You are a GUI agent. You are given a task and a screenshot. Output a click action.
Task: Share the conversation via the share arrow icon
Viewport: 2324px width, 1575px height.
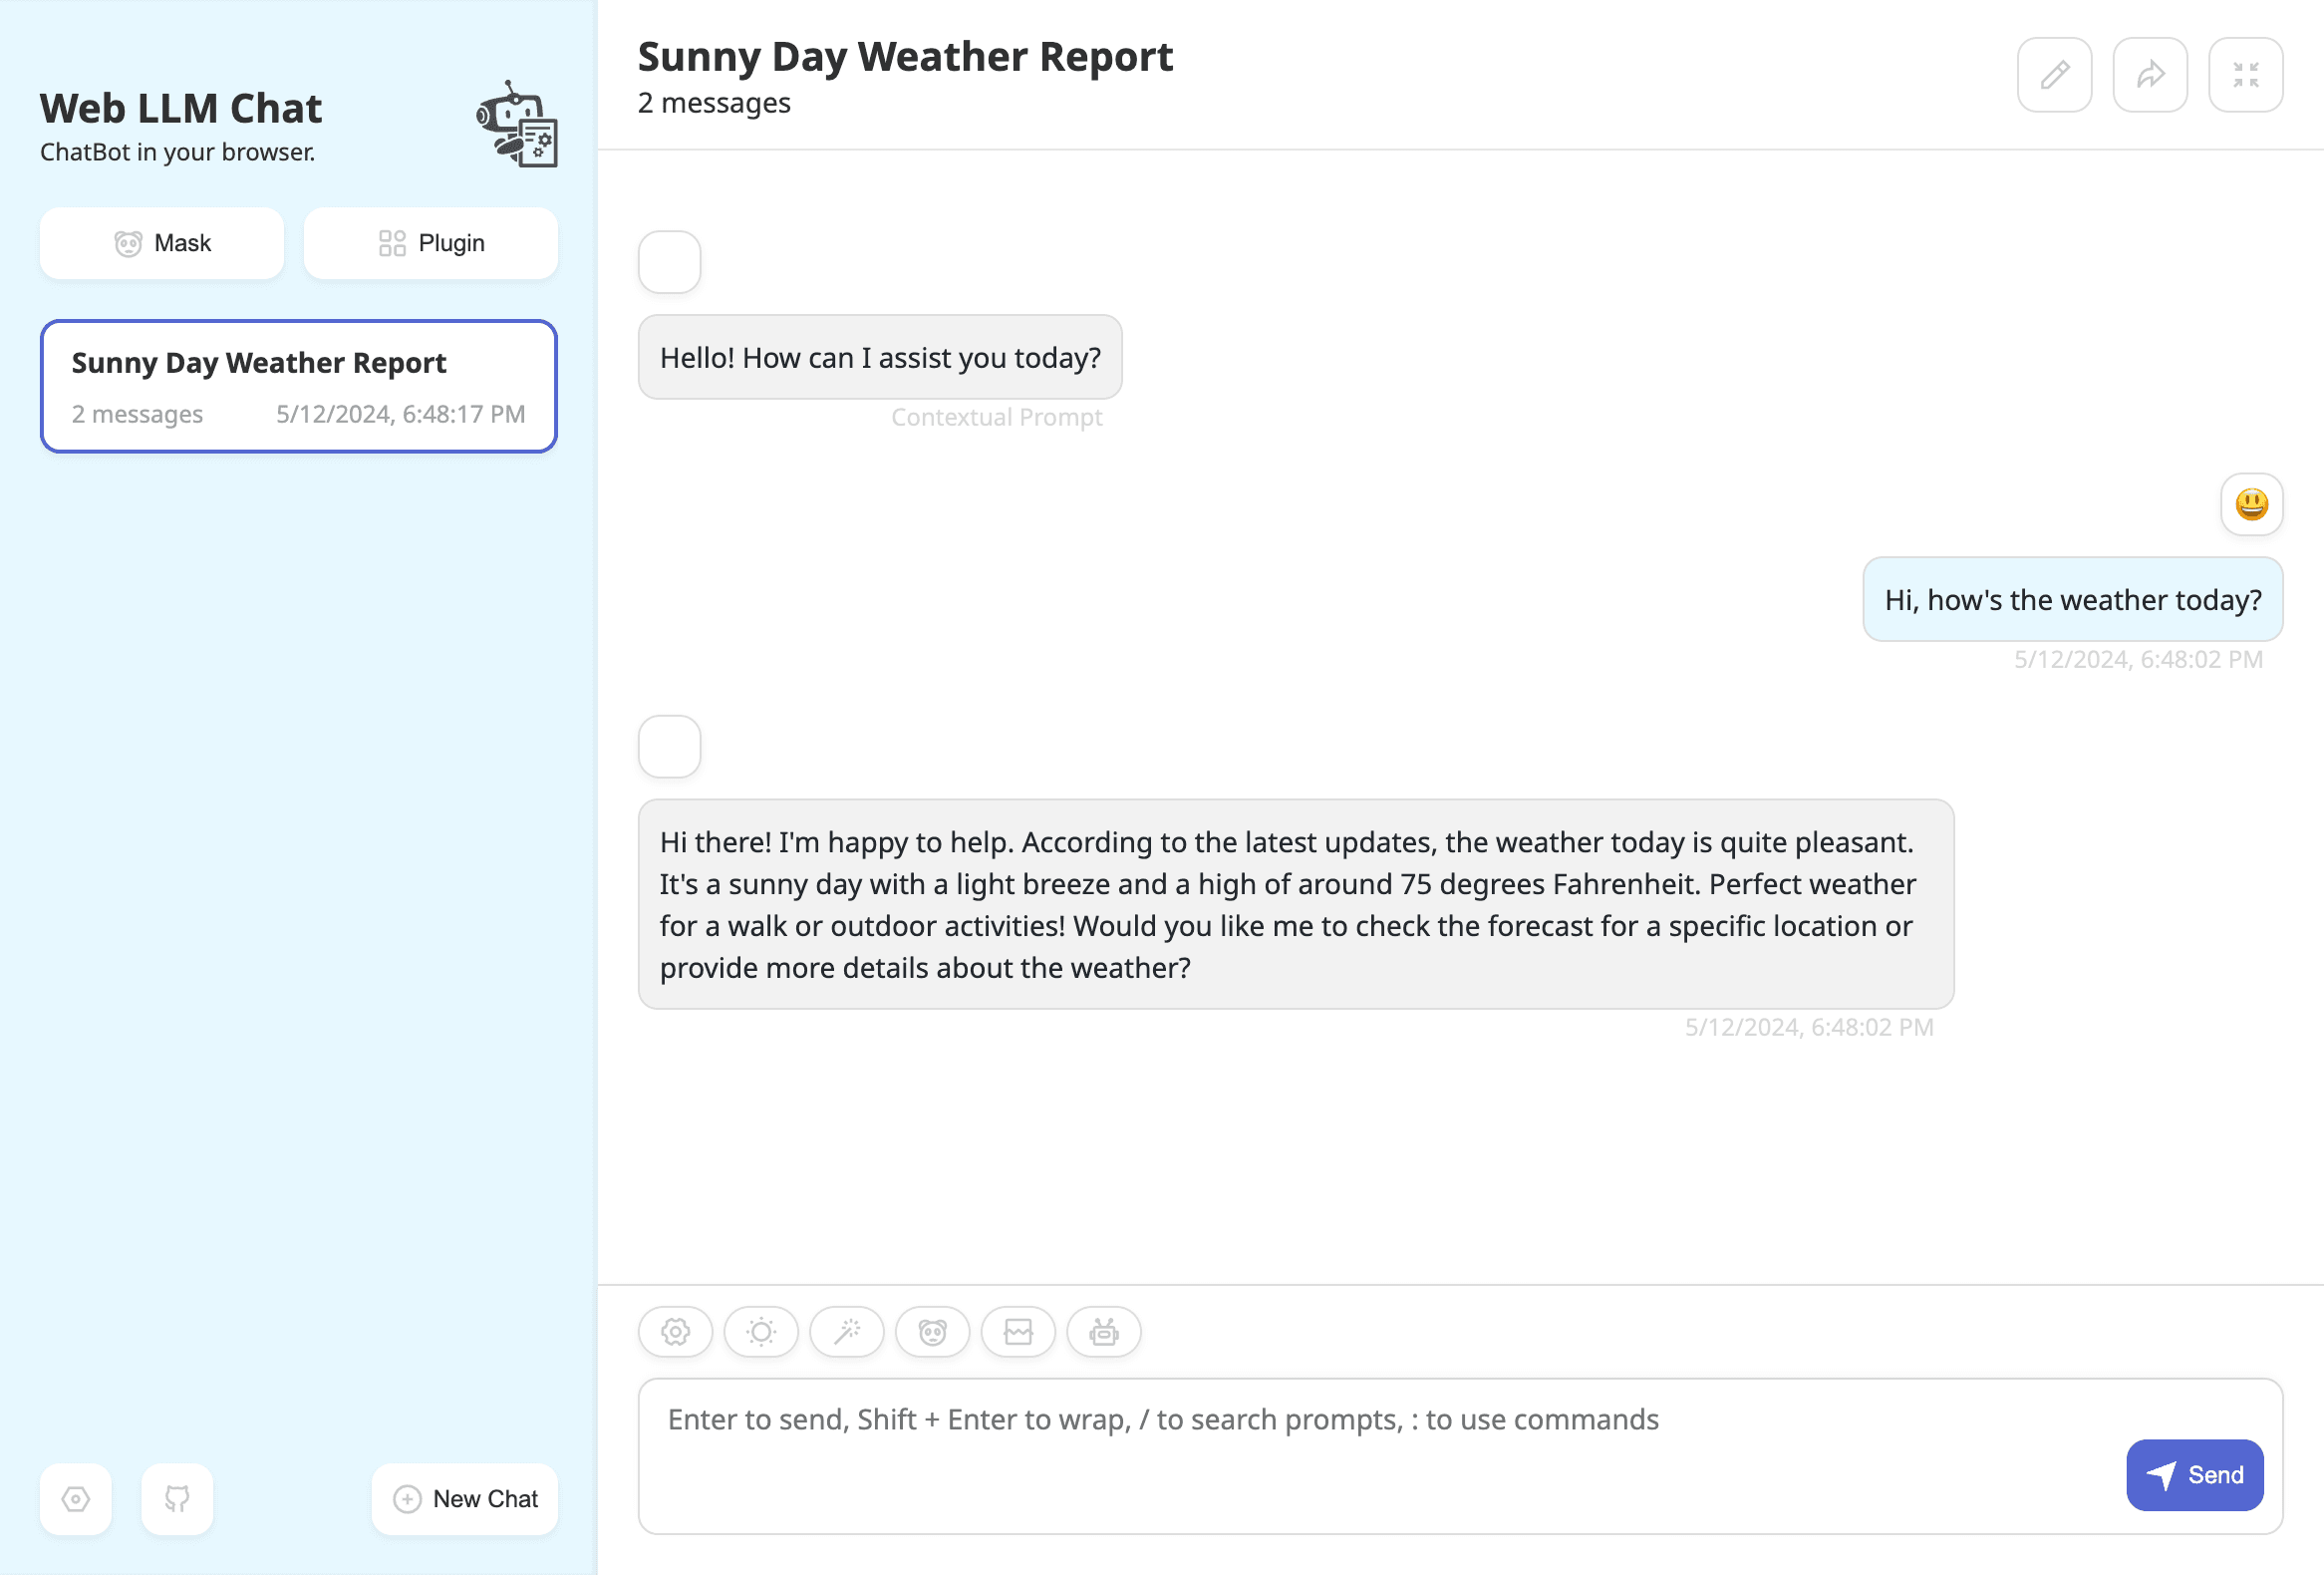click(2150, 74)
